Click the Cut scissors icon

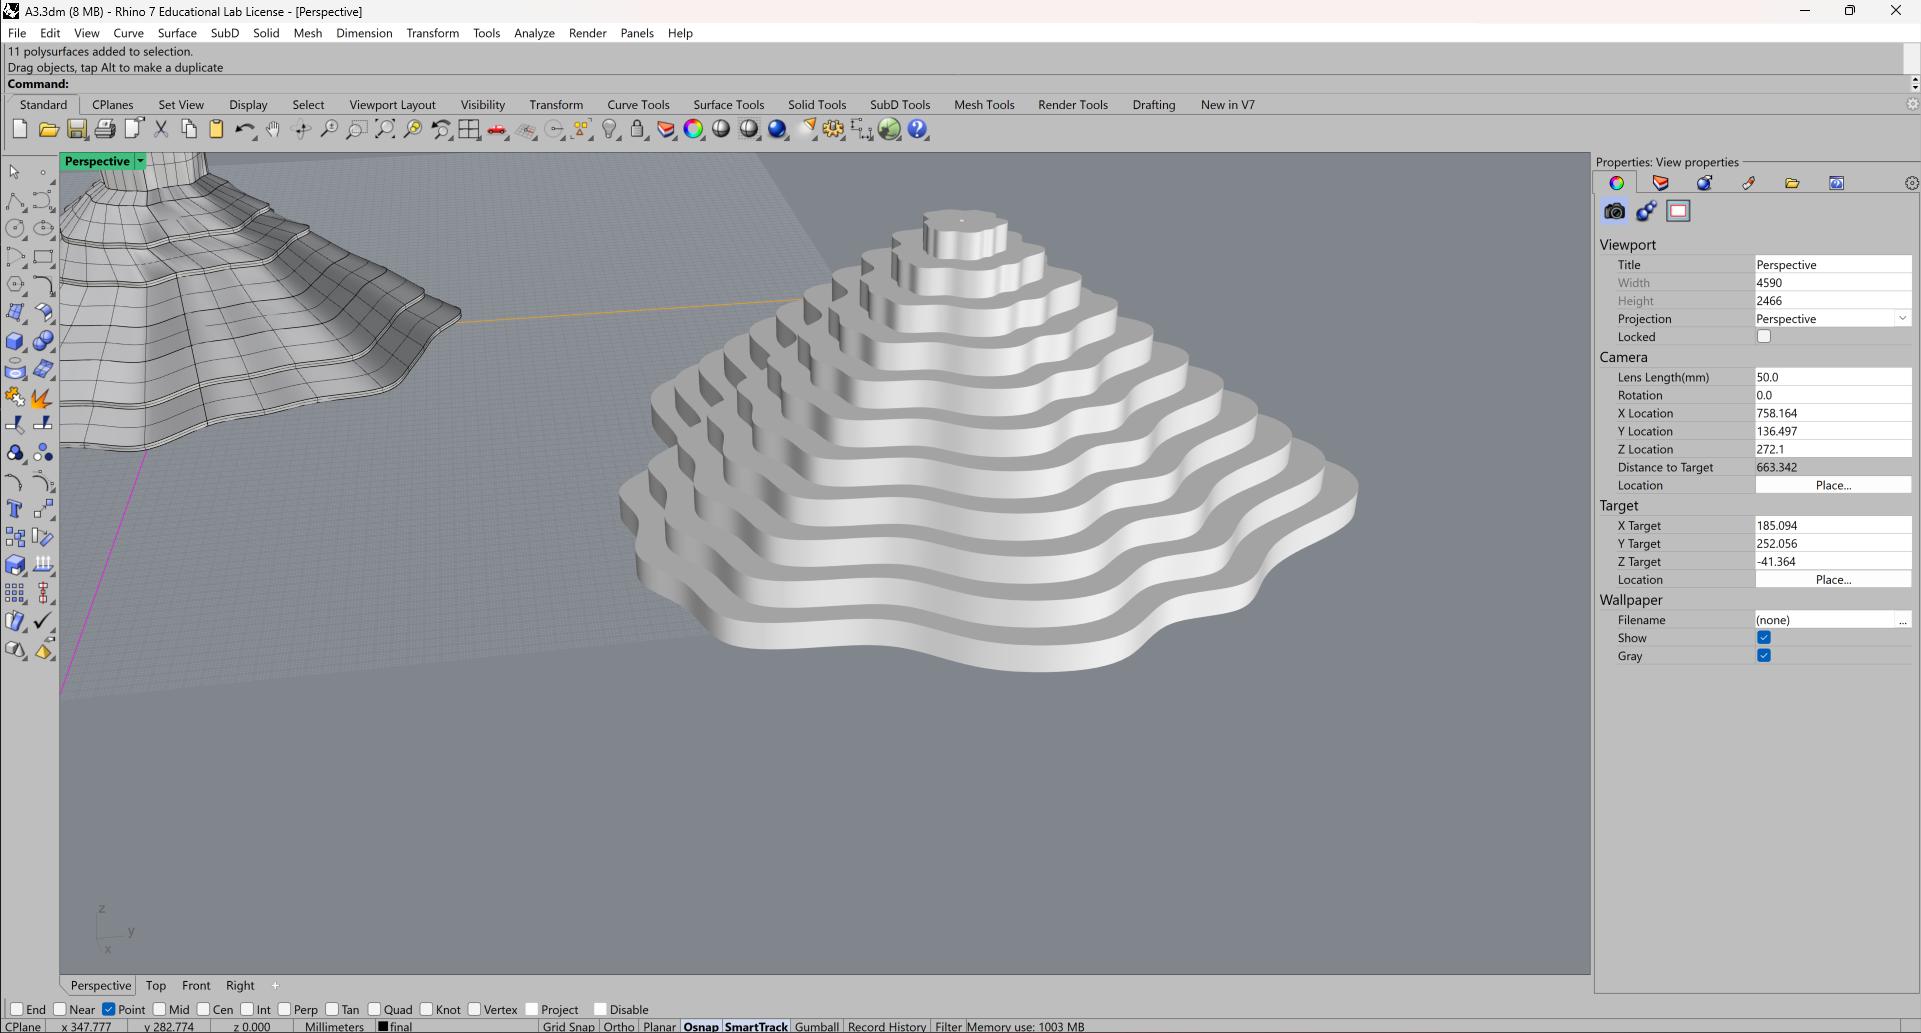[x=160, y=129]
